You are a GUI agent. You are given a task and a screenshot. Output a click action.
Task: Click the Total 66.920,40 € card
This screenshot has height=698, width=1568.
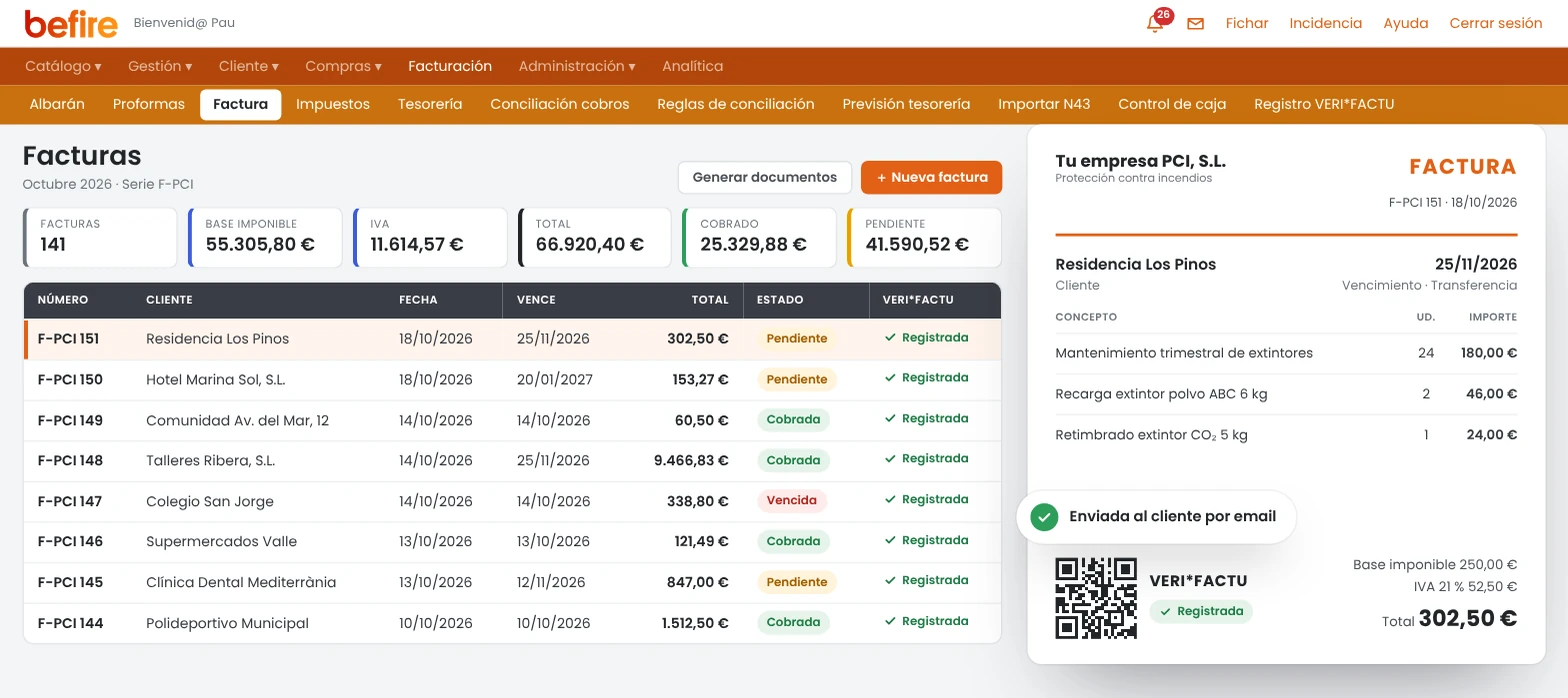point(595,237)
